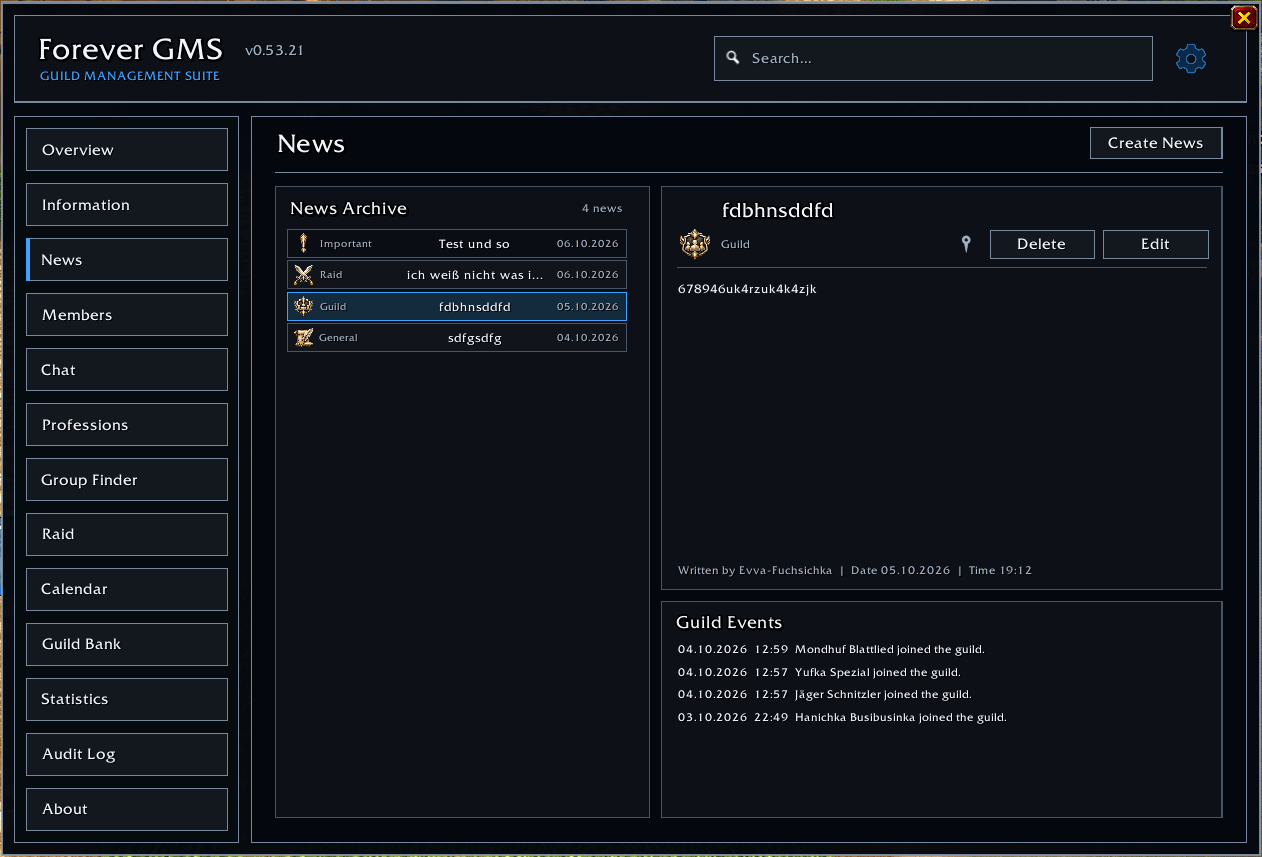The image size is (1262, 857).
Task: Click the Guild crest icon in archive list
Action: (304, 306)
